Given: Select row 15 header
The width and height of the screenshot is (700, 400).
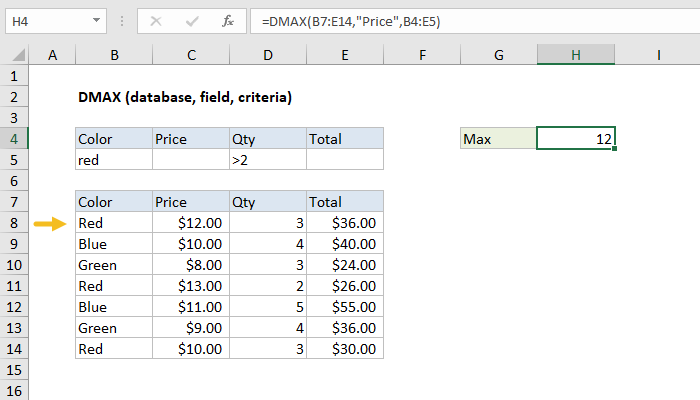Looking at the screenshot, I should (x=14, y=370).
